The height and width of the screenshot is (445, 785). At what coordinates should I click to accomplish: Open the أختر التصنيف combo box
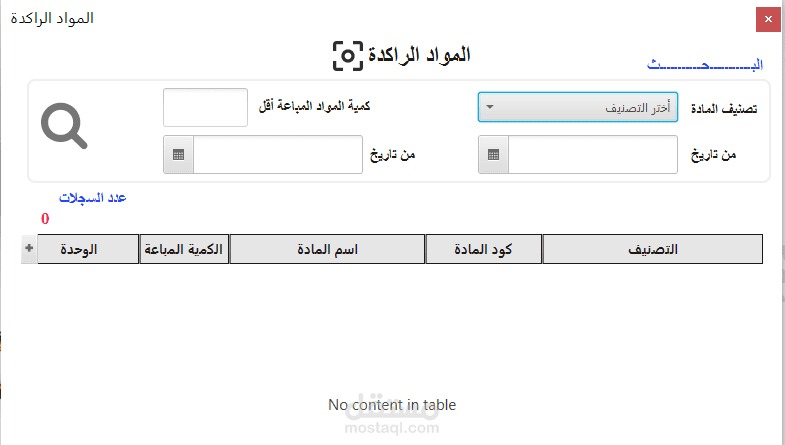pos(578,107)
